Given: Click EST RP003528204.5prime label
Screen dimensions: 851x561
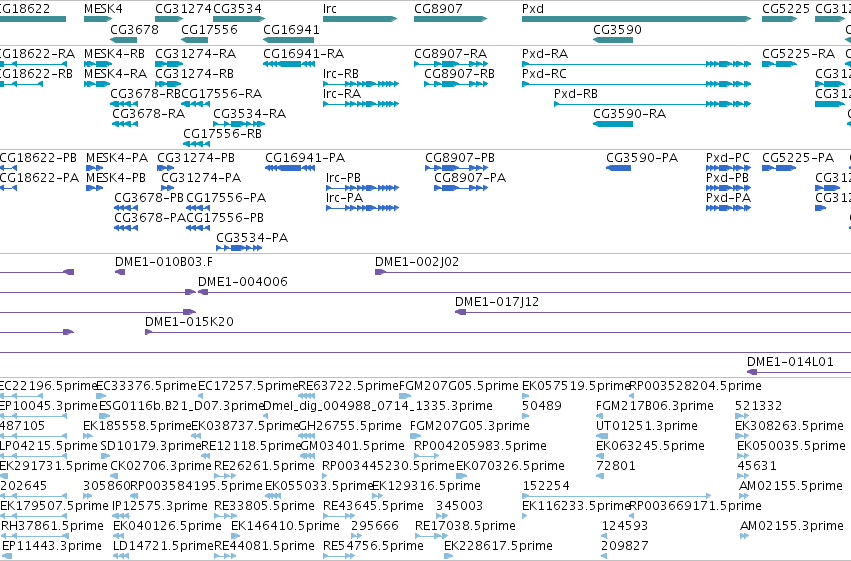Looking at the screenshot, I should pos(695,386).
